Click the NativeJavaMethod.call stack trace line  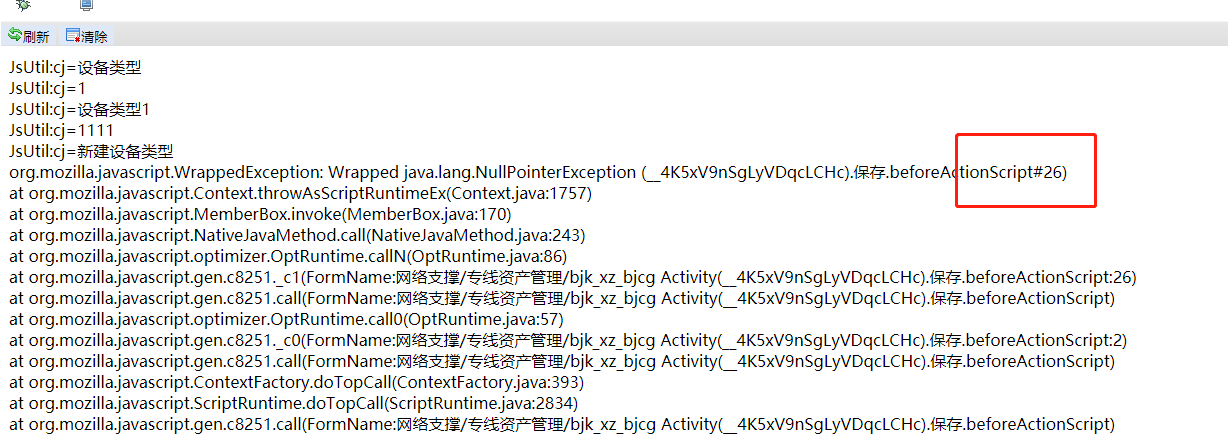(x=297, y=235)
